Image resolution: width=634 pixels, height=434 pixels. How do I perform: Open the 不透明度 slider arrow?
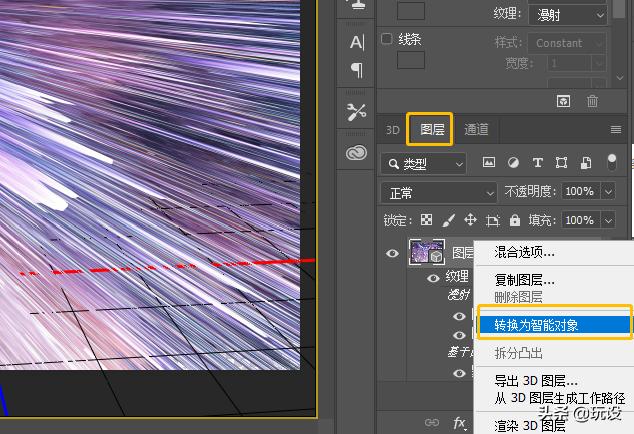[609, 191]
